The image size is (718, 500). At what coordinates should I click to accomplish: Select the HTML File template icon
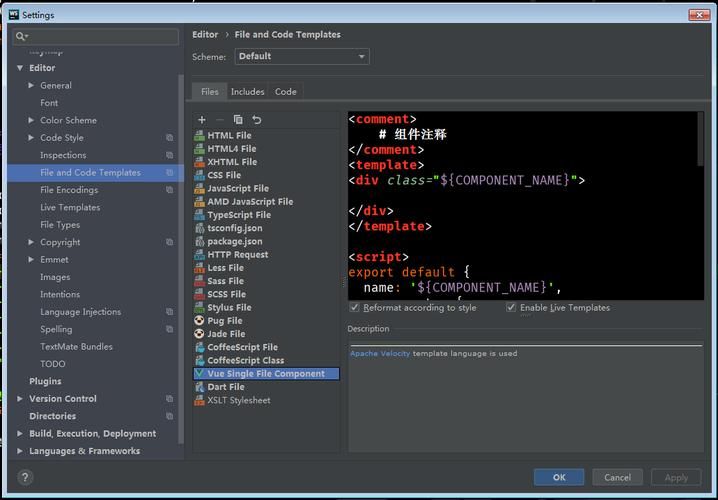click(x=200, y=136)
